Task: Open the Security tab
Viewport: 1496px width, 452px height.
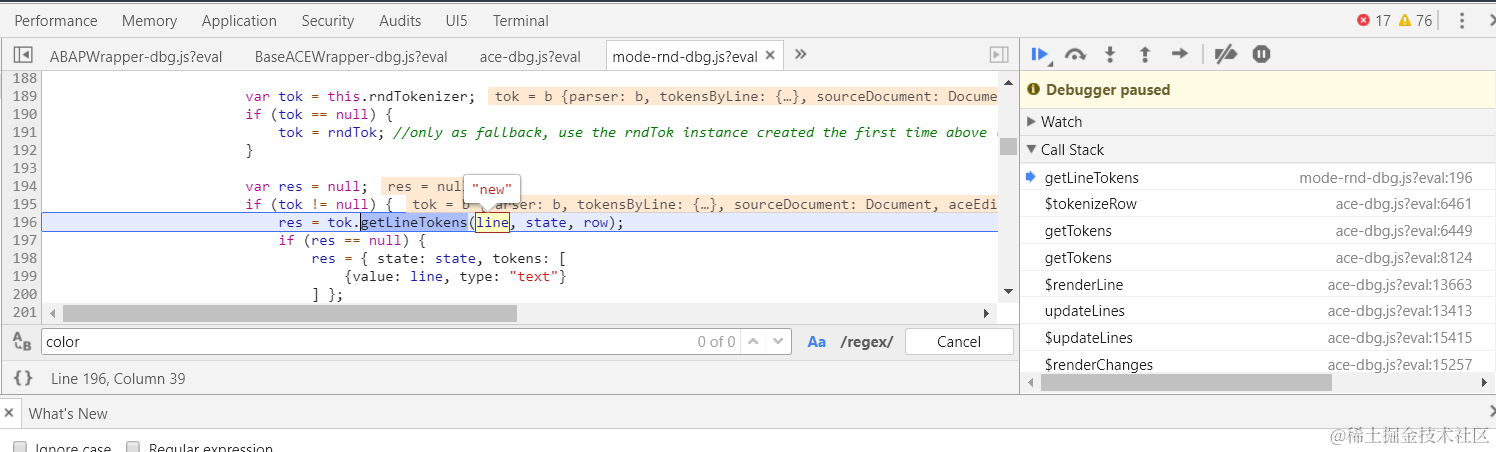Action: pyautogui.click(x=328, y=20)
